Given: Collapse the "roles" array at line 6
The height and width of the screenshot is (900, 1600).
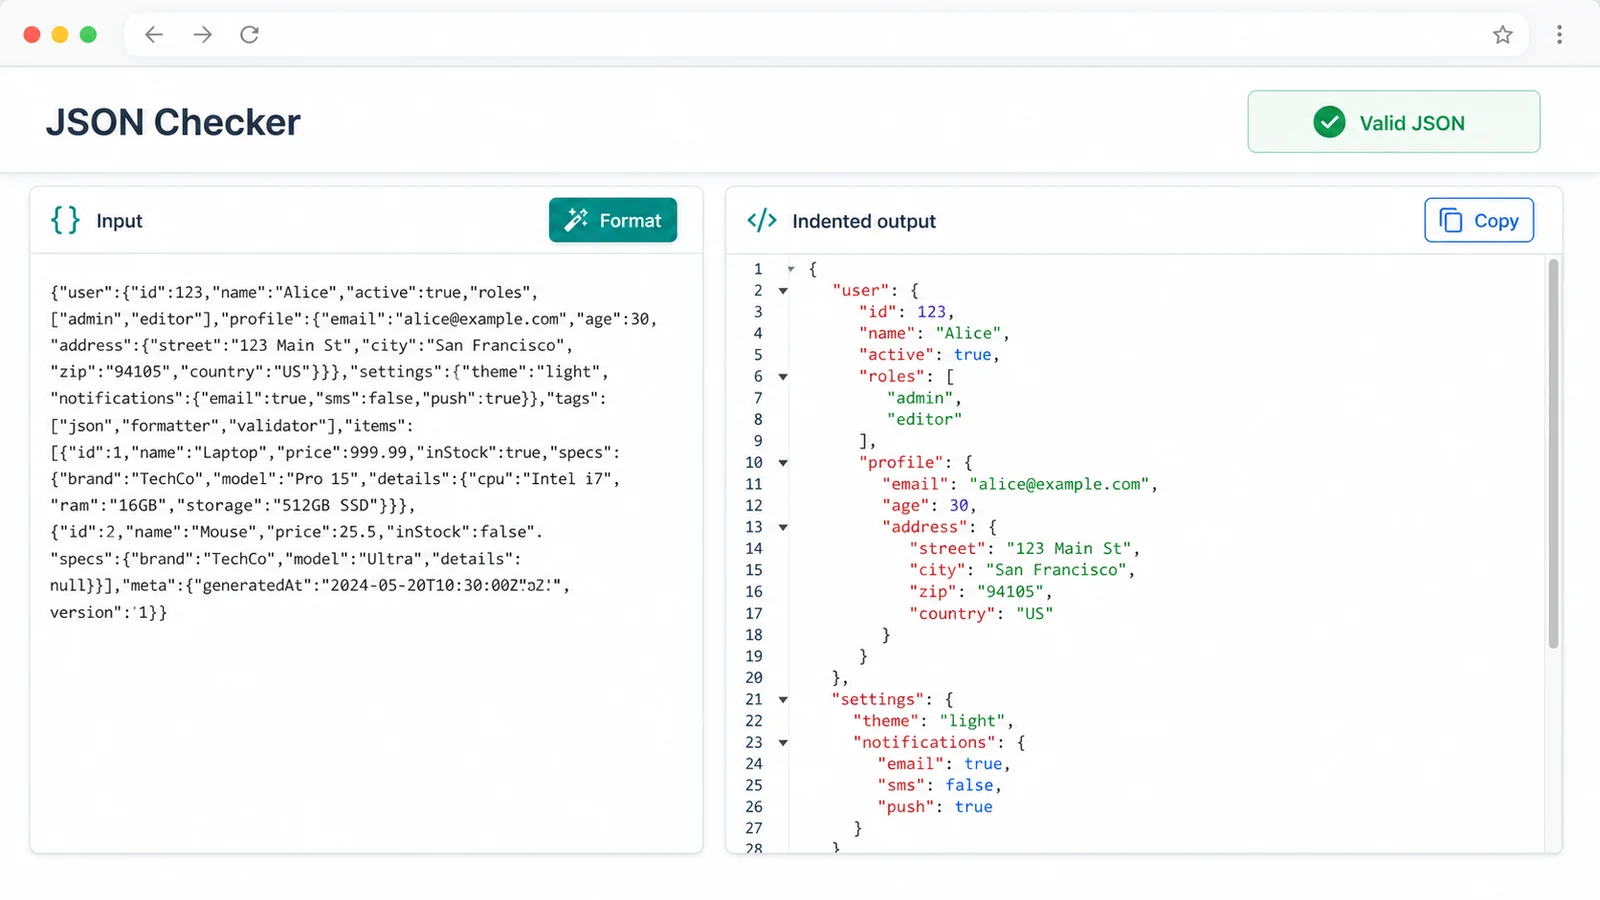Looking at the screenshot, I should coord(783,377).
